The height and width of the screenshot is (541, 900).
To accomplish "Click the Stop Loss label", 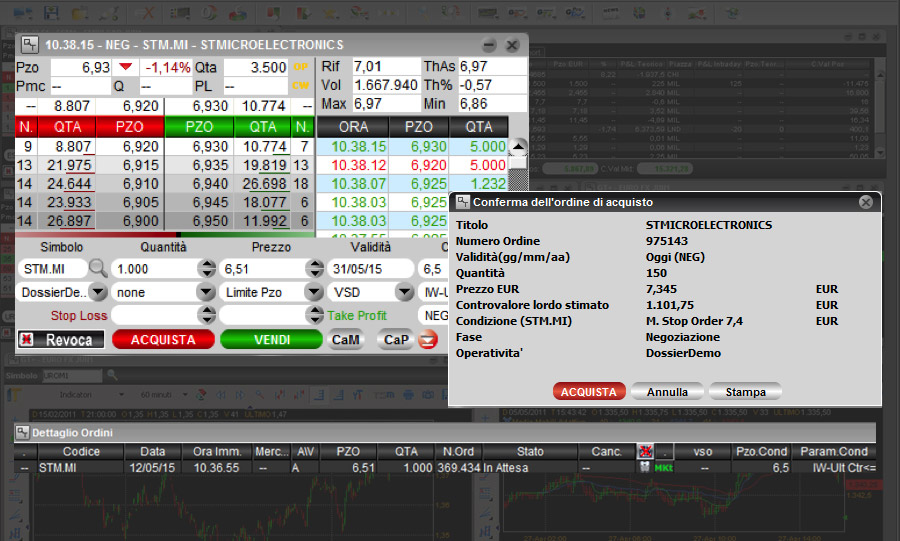I will 79,315.
